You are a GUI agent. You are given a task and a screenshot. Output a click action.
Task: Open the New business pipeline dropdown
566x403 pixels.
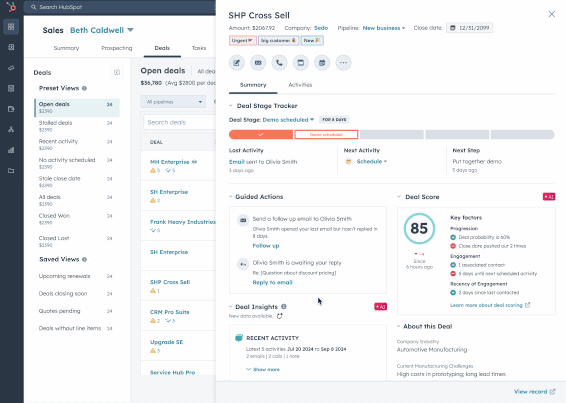click(384, 28)
